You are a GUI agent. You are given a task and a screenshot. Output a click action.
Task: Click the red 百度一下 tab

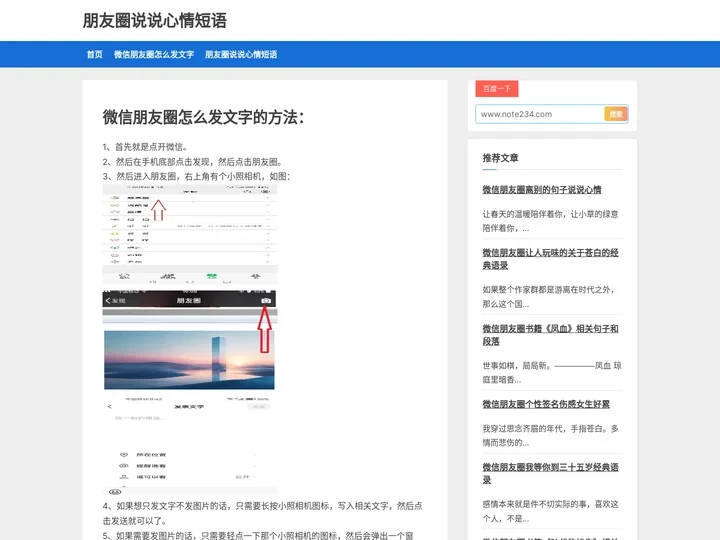click(x=497, y=89)
